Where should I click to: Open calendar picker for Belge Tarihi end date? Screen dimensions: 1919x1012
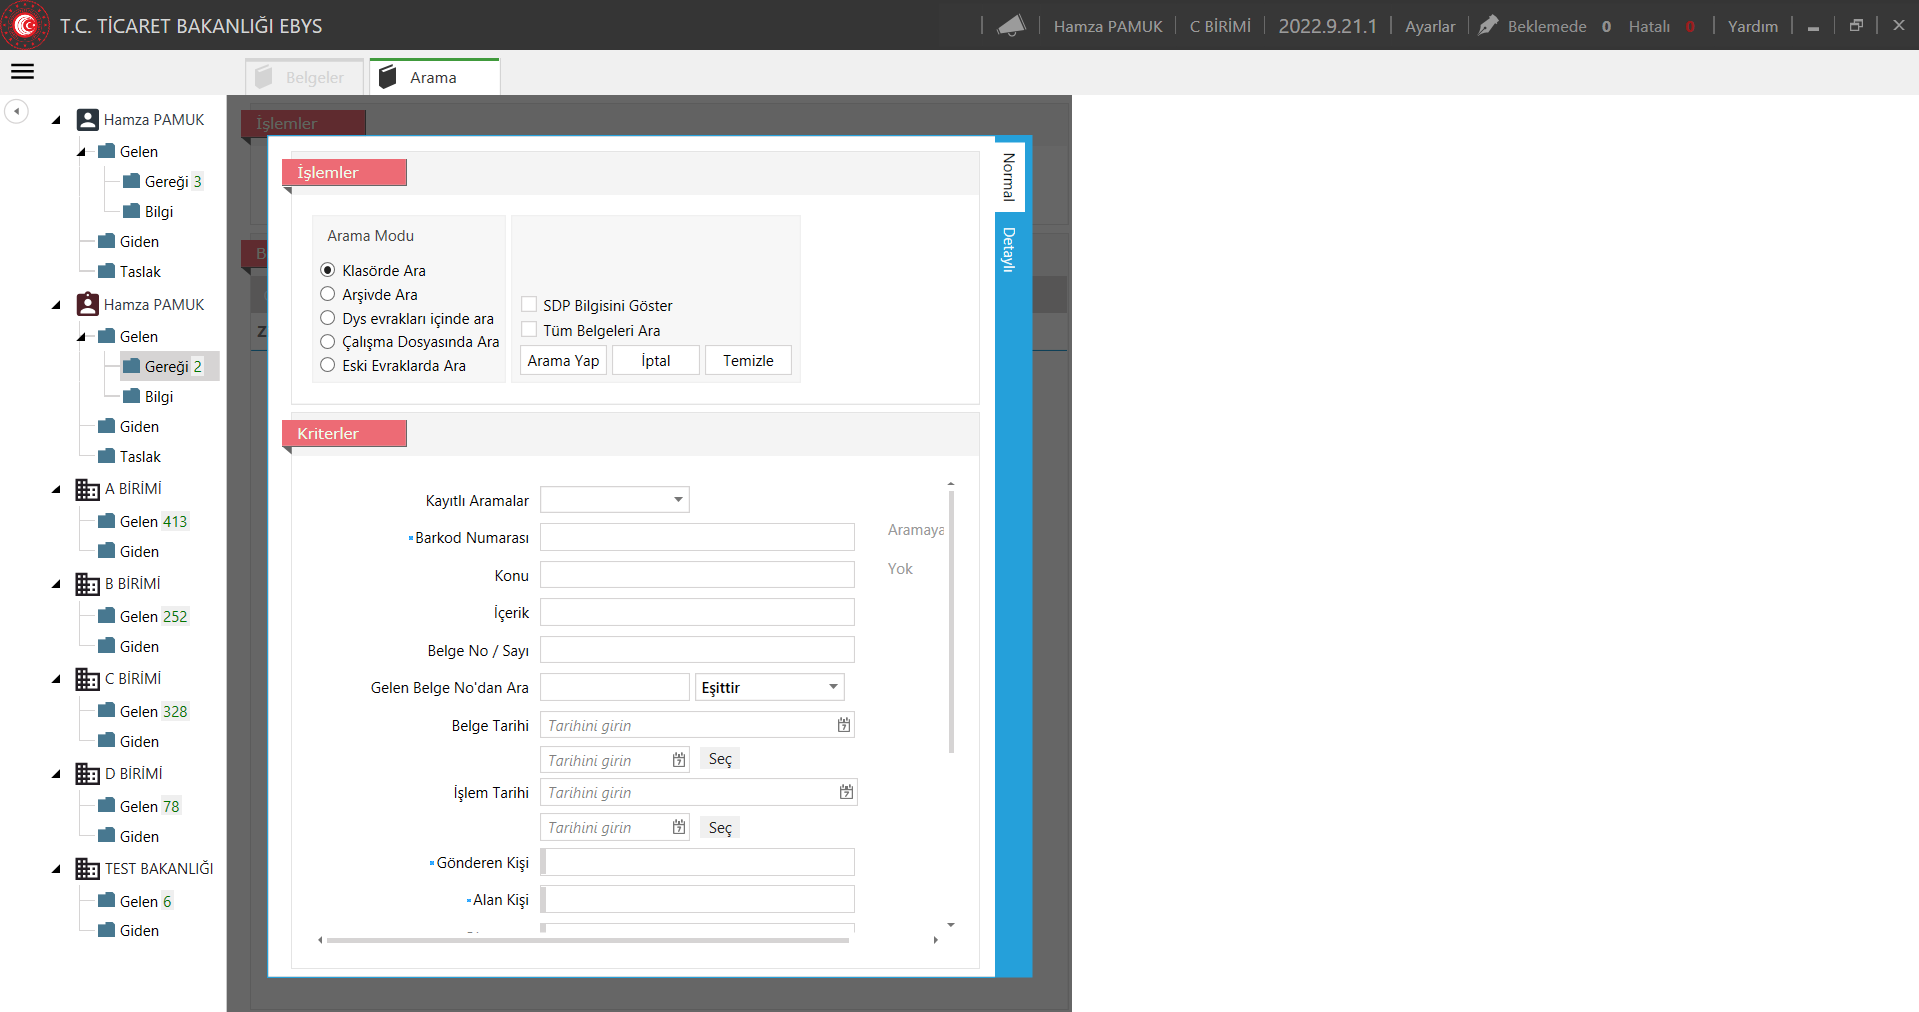tap(679, 760)
